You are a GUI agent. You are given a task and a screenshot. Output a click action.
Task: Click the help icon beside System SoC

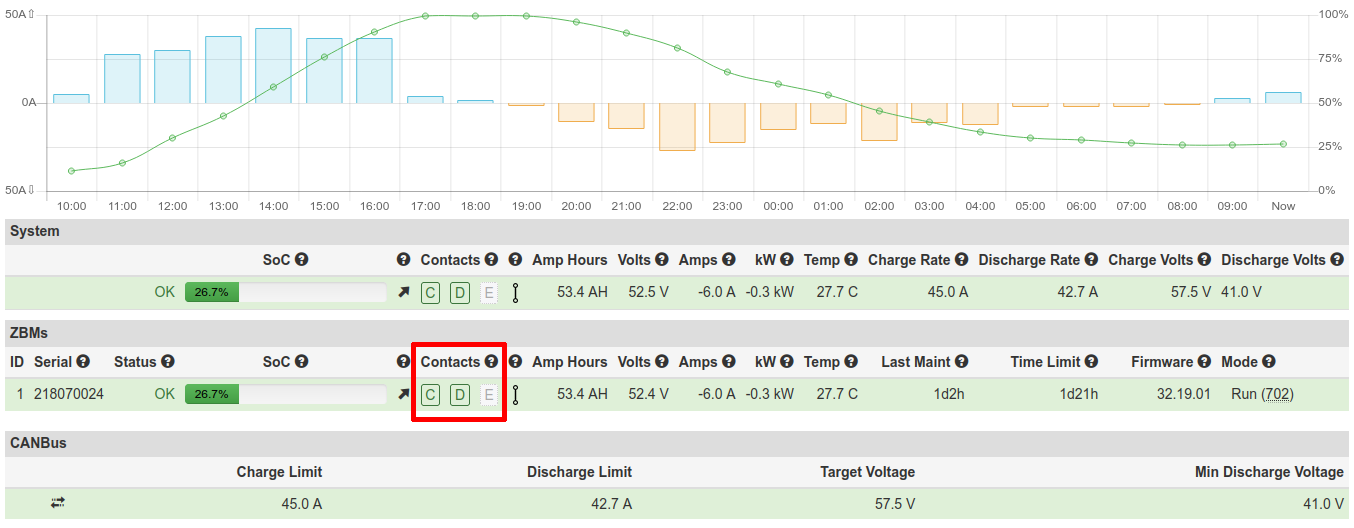(x=301, y=260)
